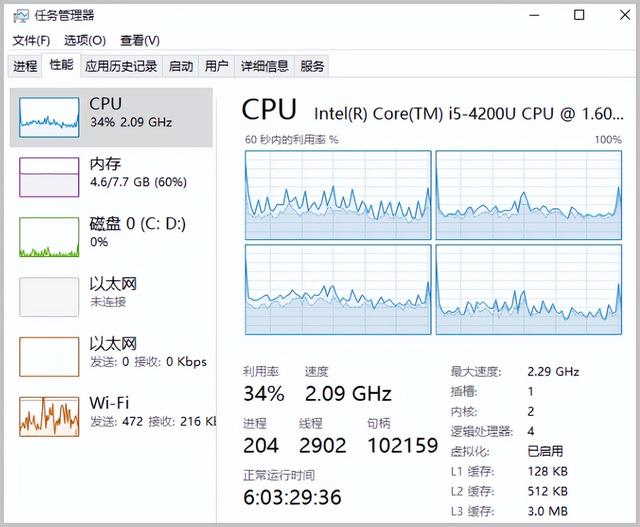Viewport: 640px width, 527px height.
Task: Switch to the 应用历史记录 tab
Action: [x=121, y=66]
